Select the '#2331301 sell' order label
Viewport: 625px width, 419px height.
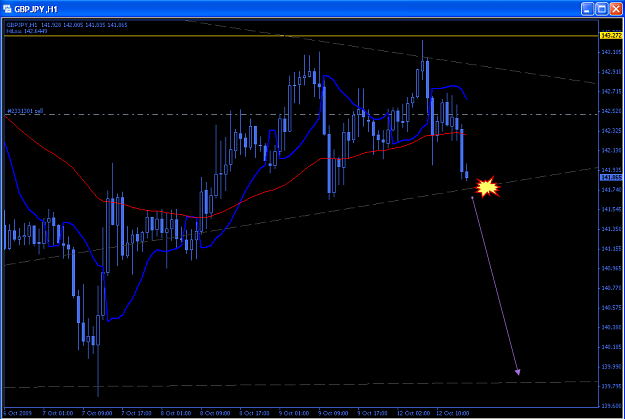click(25, 111)
